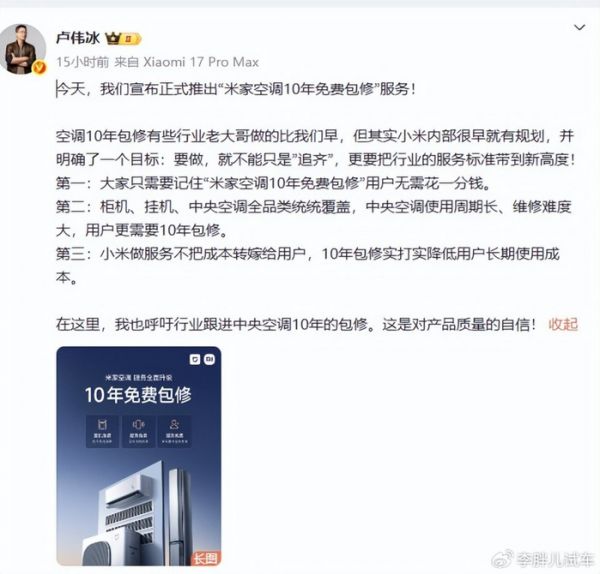Image resolution: width=600 pixels, height=574 pixels.
Task: Click the Mi logo in poster corner
Action: coord(209,359)
